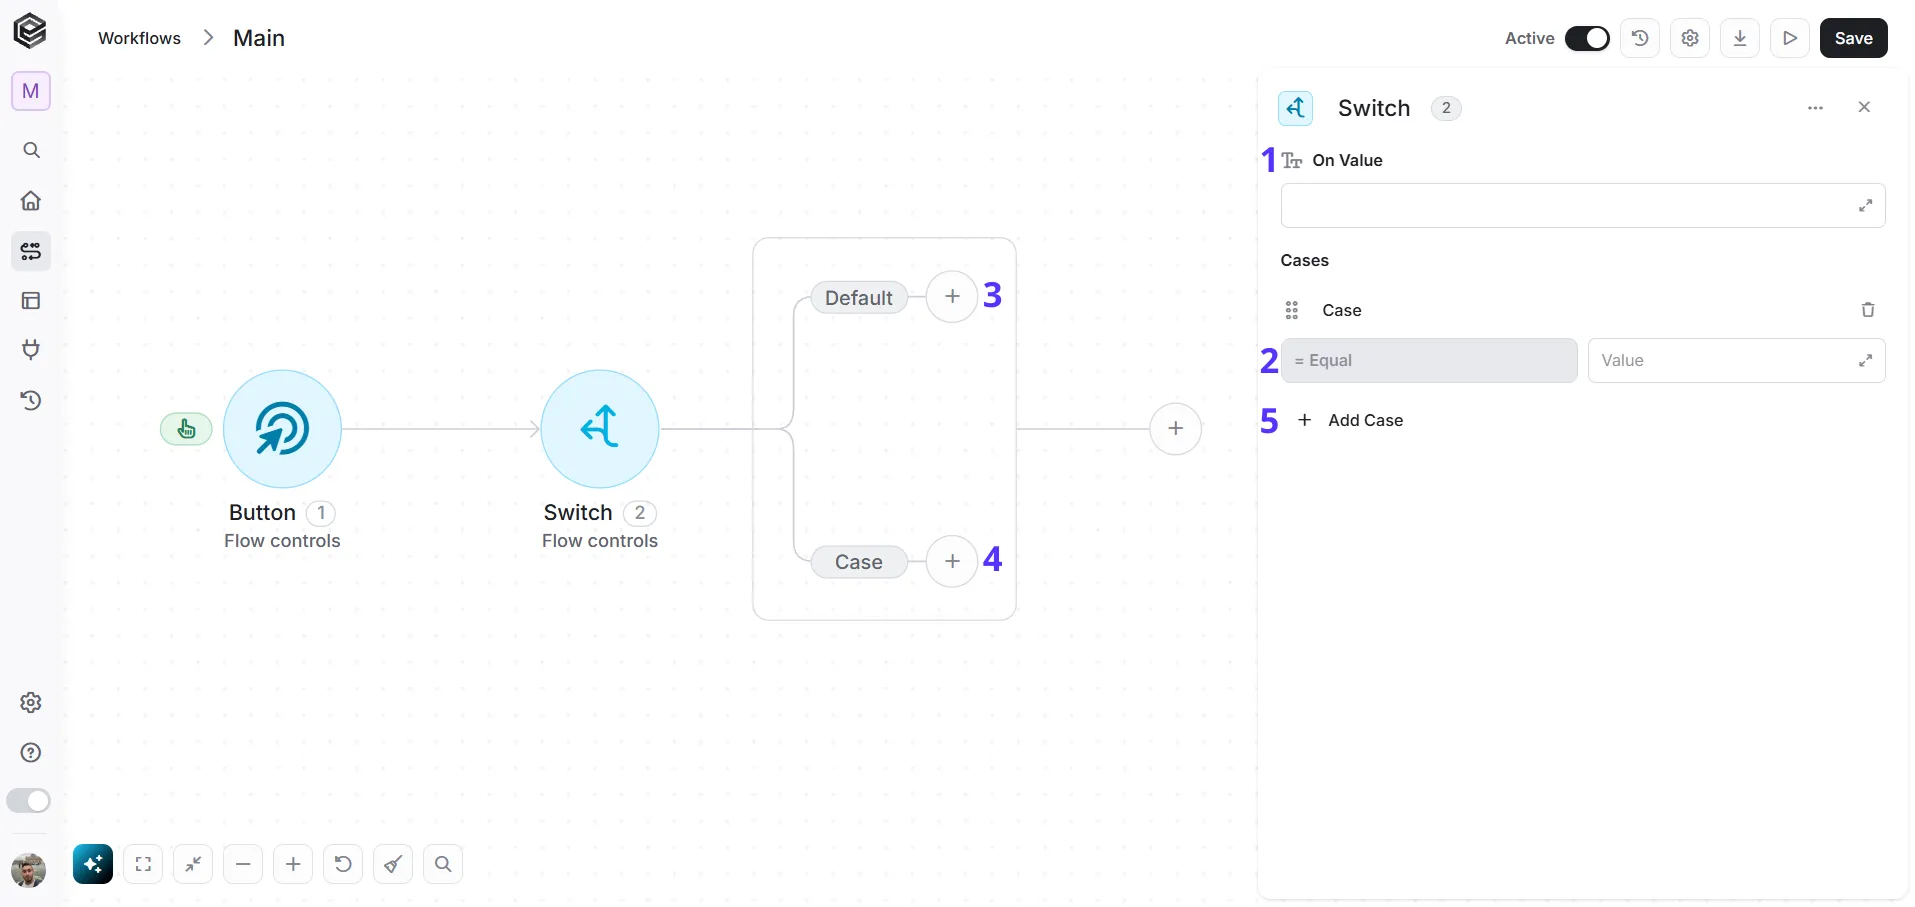Close the Switch properties panel
The height and width of the screenshot is (907, 1915).
pos(1864,107)
